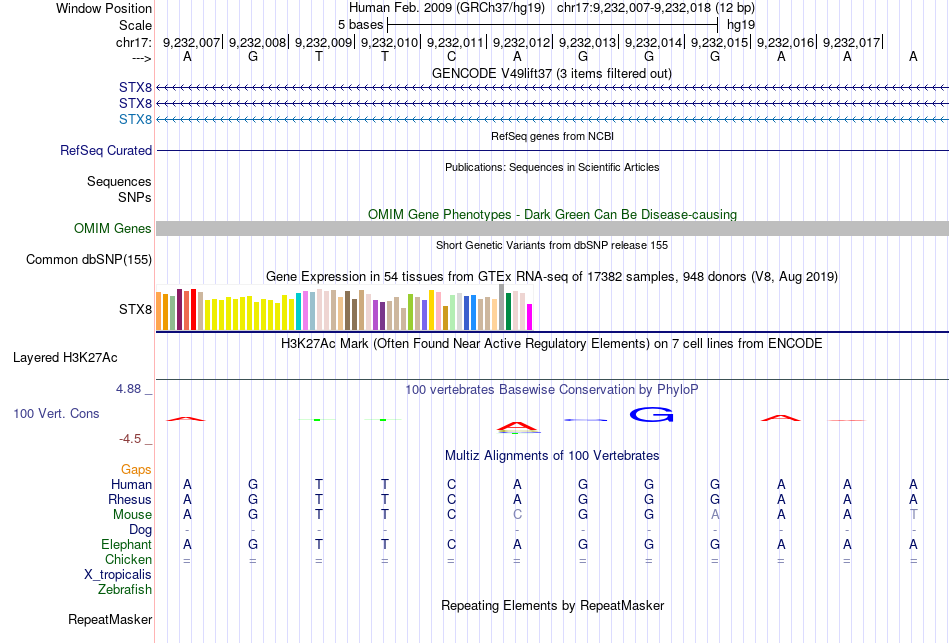Image resolution: width=950 pixels, height=643 pixels.
Task: Click the Short Genetic Variants from dbSNP title
Action: coord(552,245)
